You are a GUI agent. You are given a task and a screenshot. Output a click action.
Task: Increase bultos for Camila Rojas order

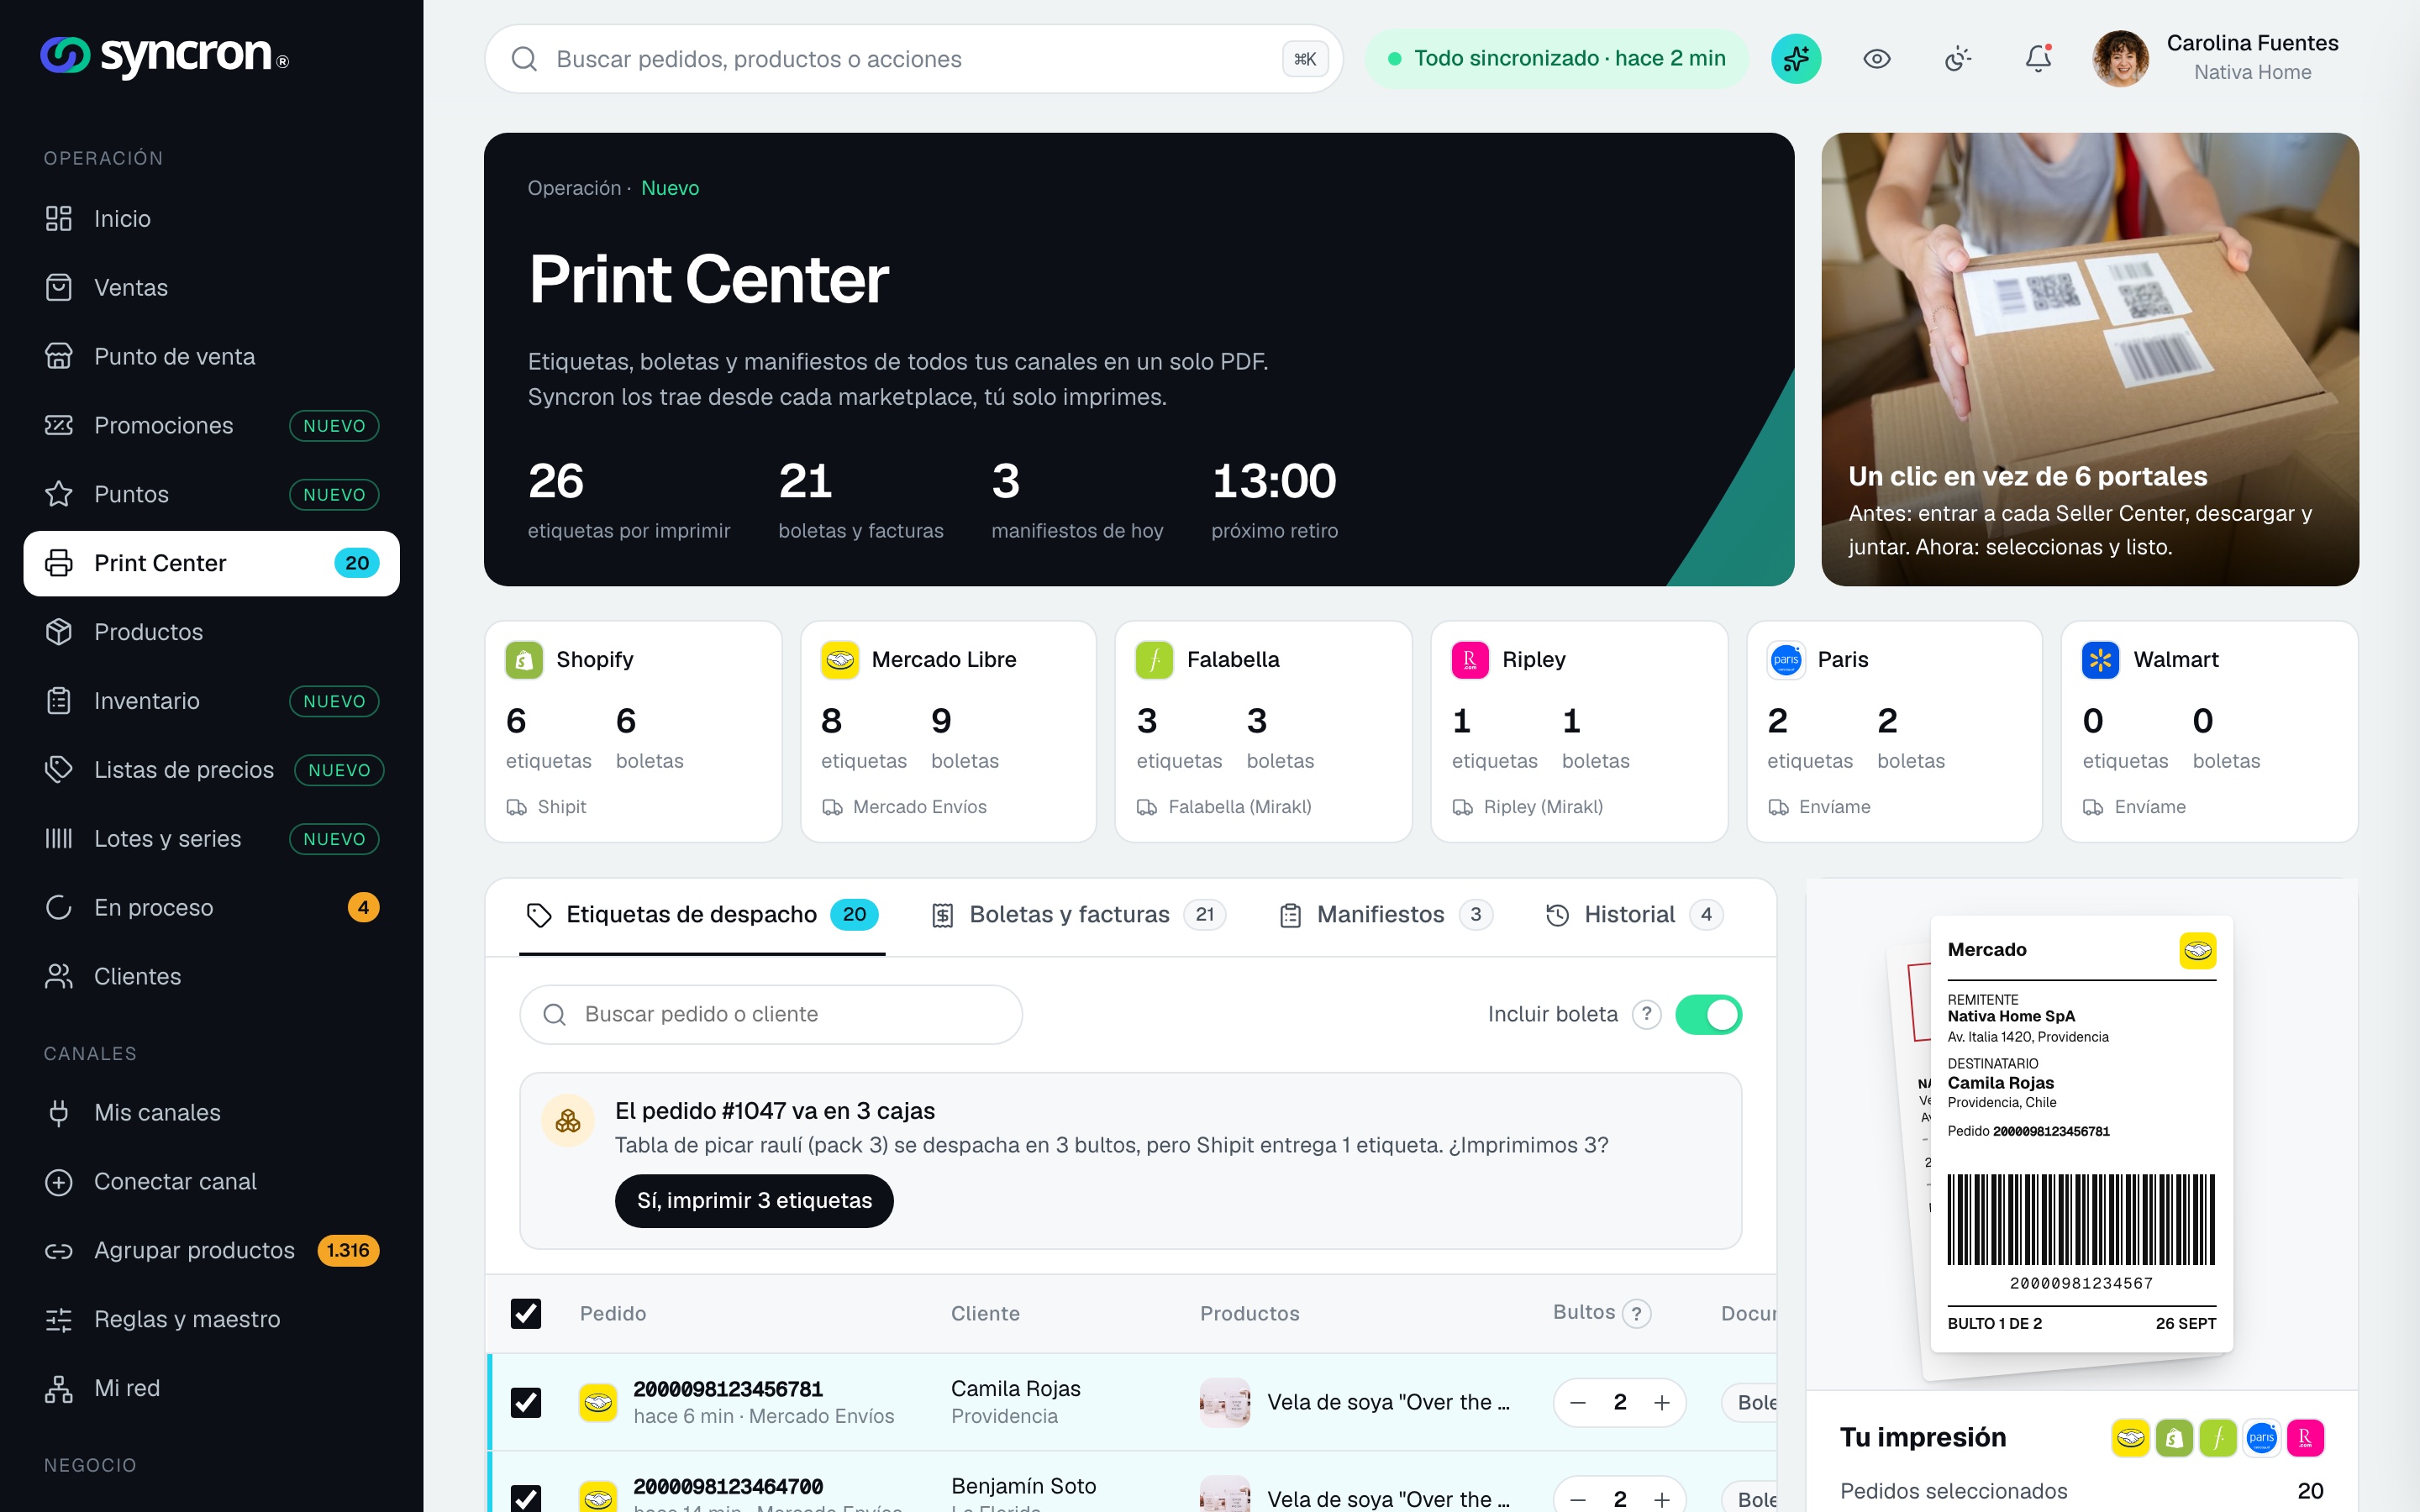[x=1662, y=1403]
